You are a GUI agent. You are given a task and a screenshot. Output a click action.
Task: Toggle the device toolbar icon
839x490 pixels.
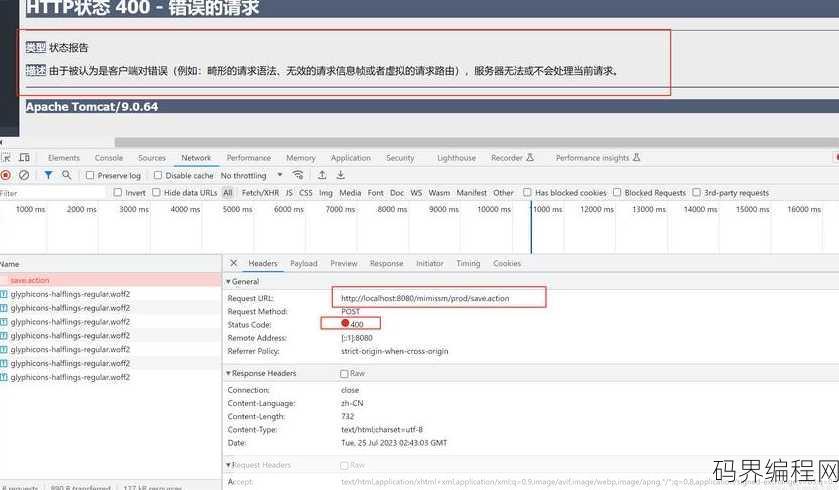[x=24, y=158]
